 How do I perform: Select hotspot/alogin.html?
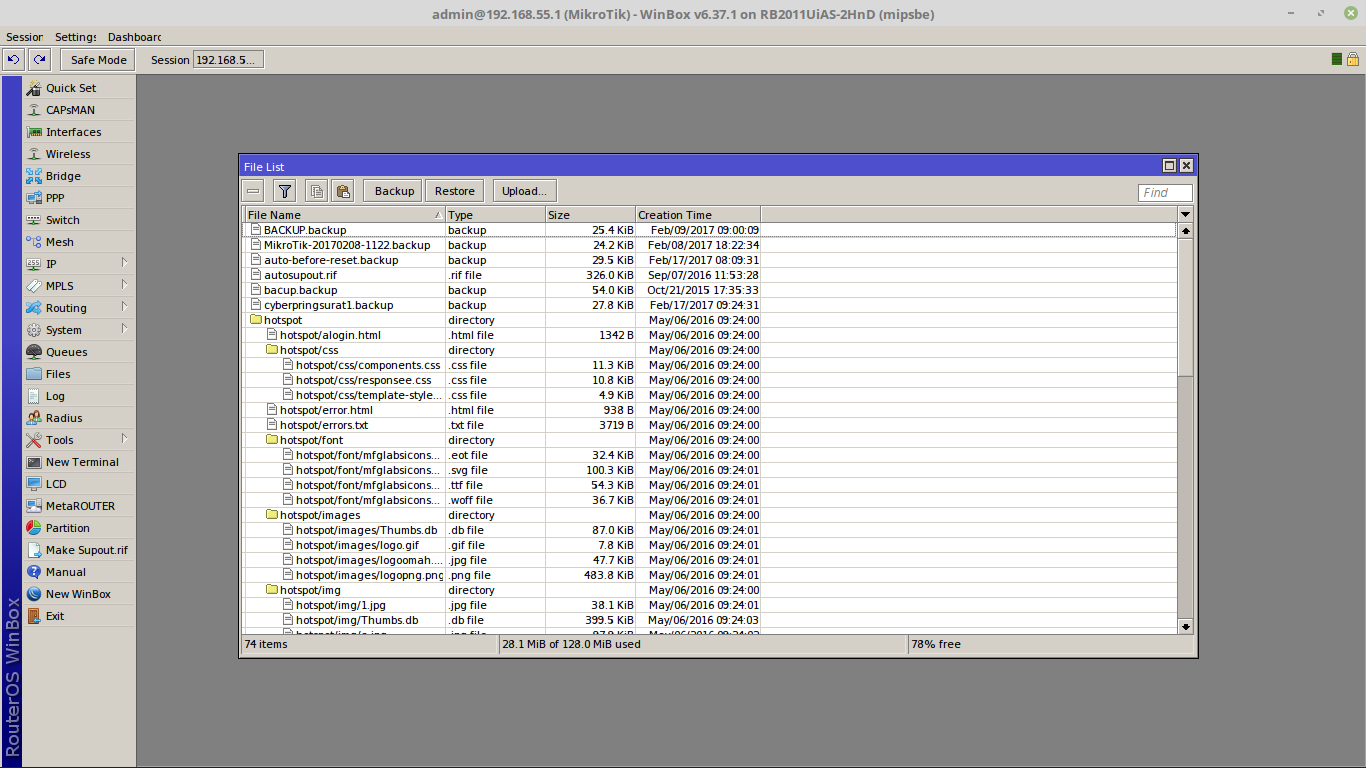pos(709,335)
